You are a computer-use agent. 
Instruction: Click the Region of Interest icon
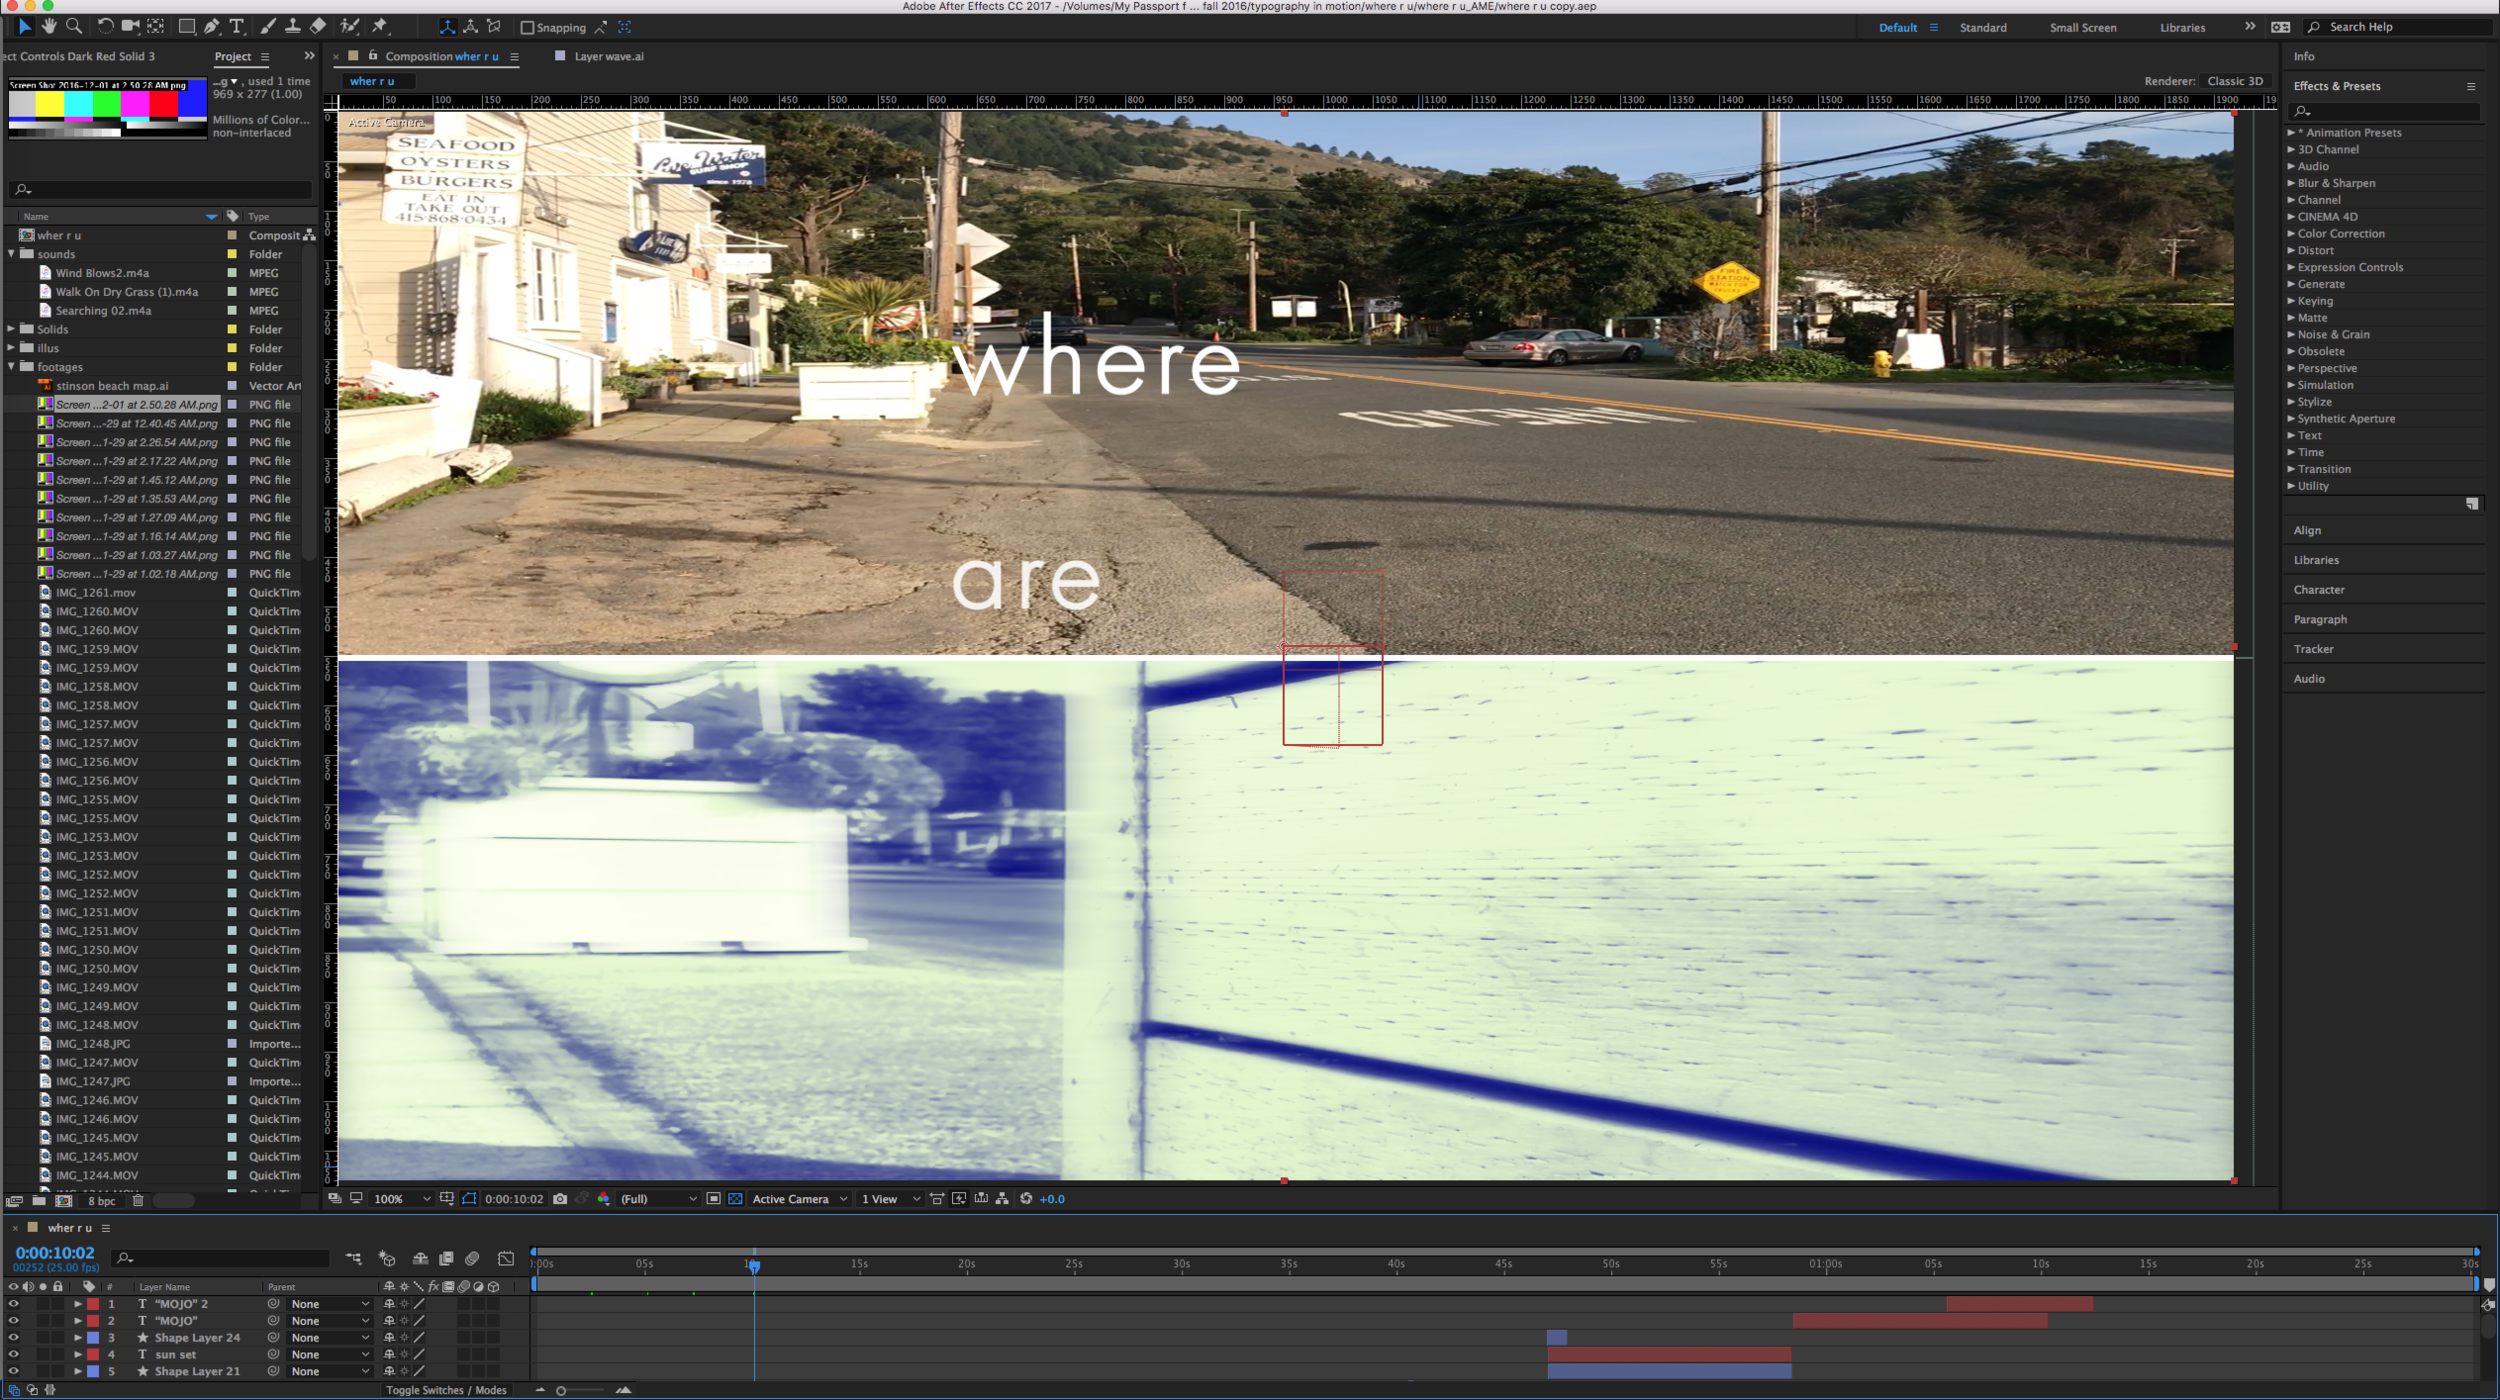pos(713,1199)
